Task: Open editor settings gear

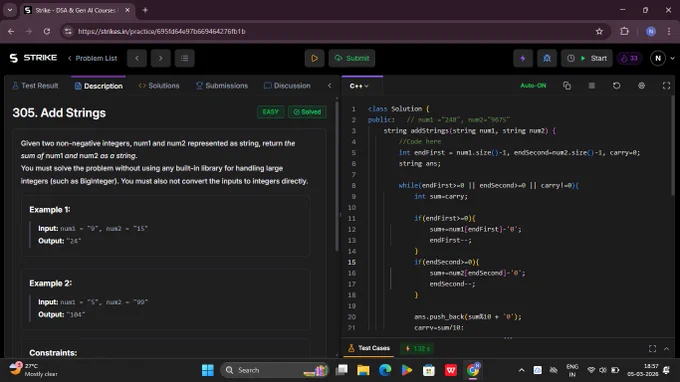Action: [641, 85]
